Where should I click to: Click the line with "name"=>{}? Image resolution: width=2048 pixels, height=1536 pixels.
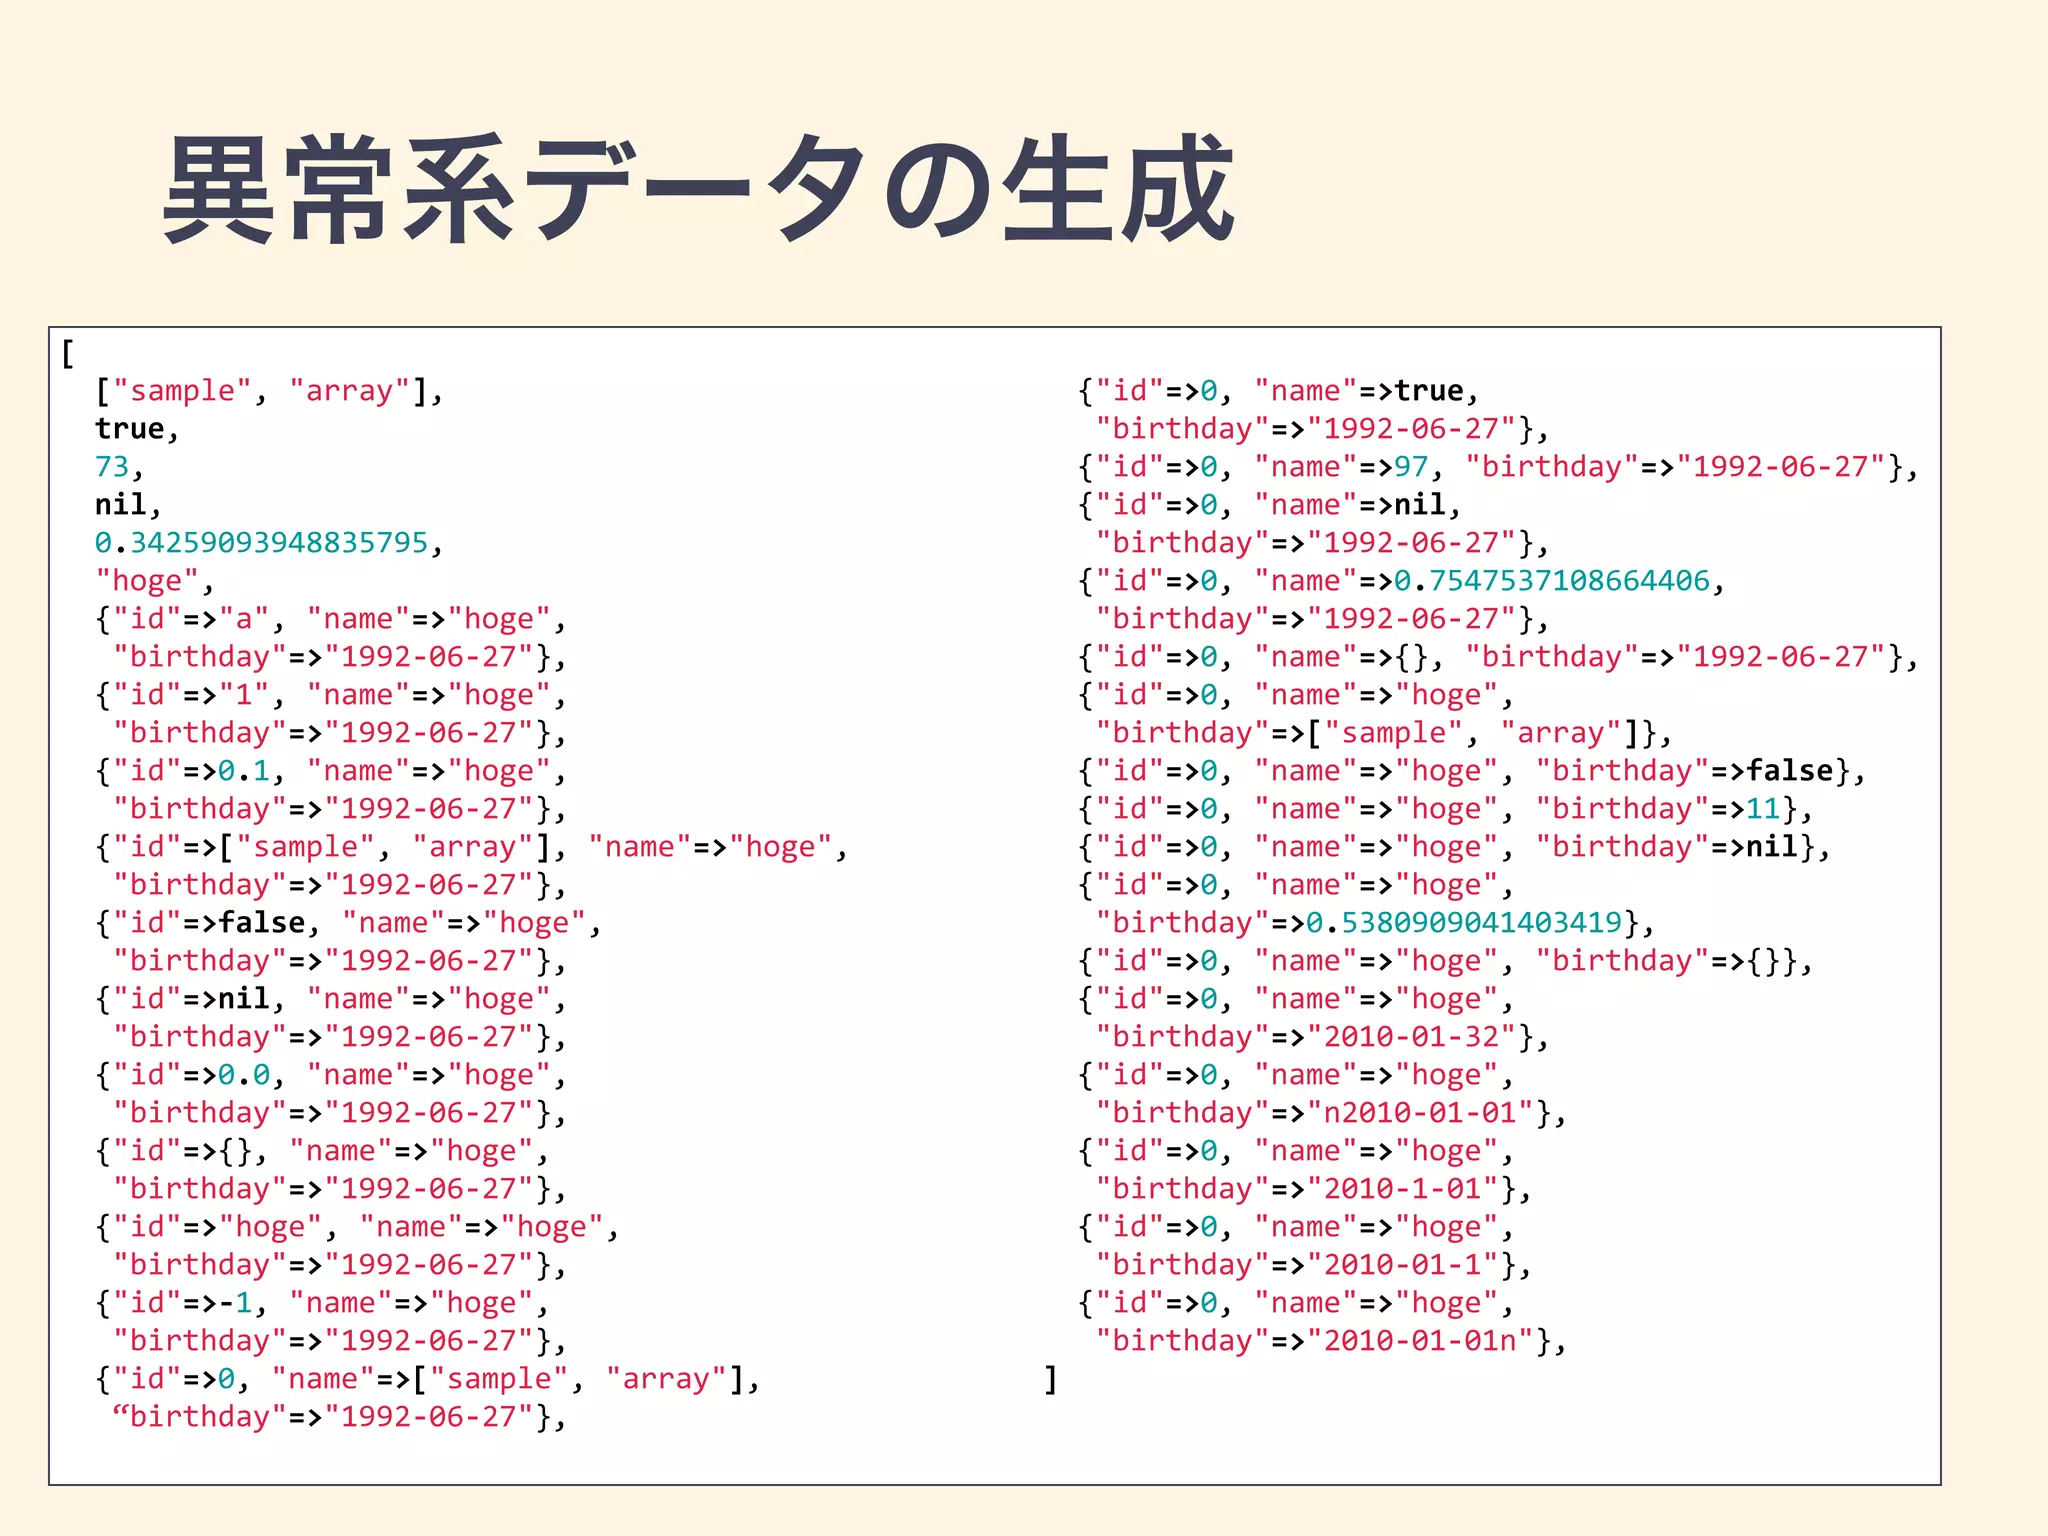[1498, 657]
